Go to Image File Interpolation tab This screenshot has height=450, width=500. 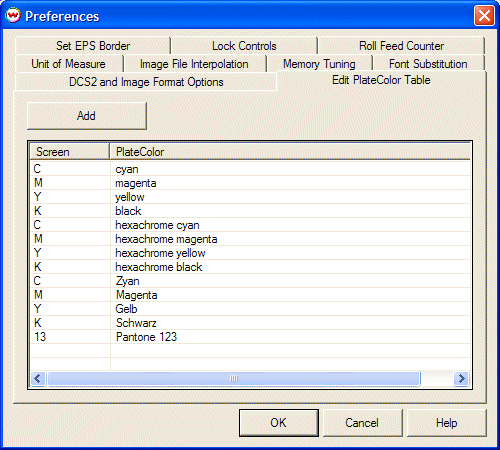tap(194, 64)
